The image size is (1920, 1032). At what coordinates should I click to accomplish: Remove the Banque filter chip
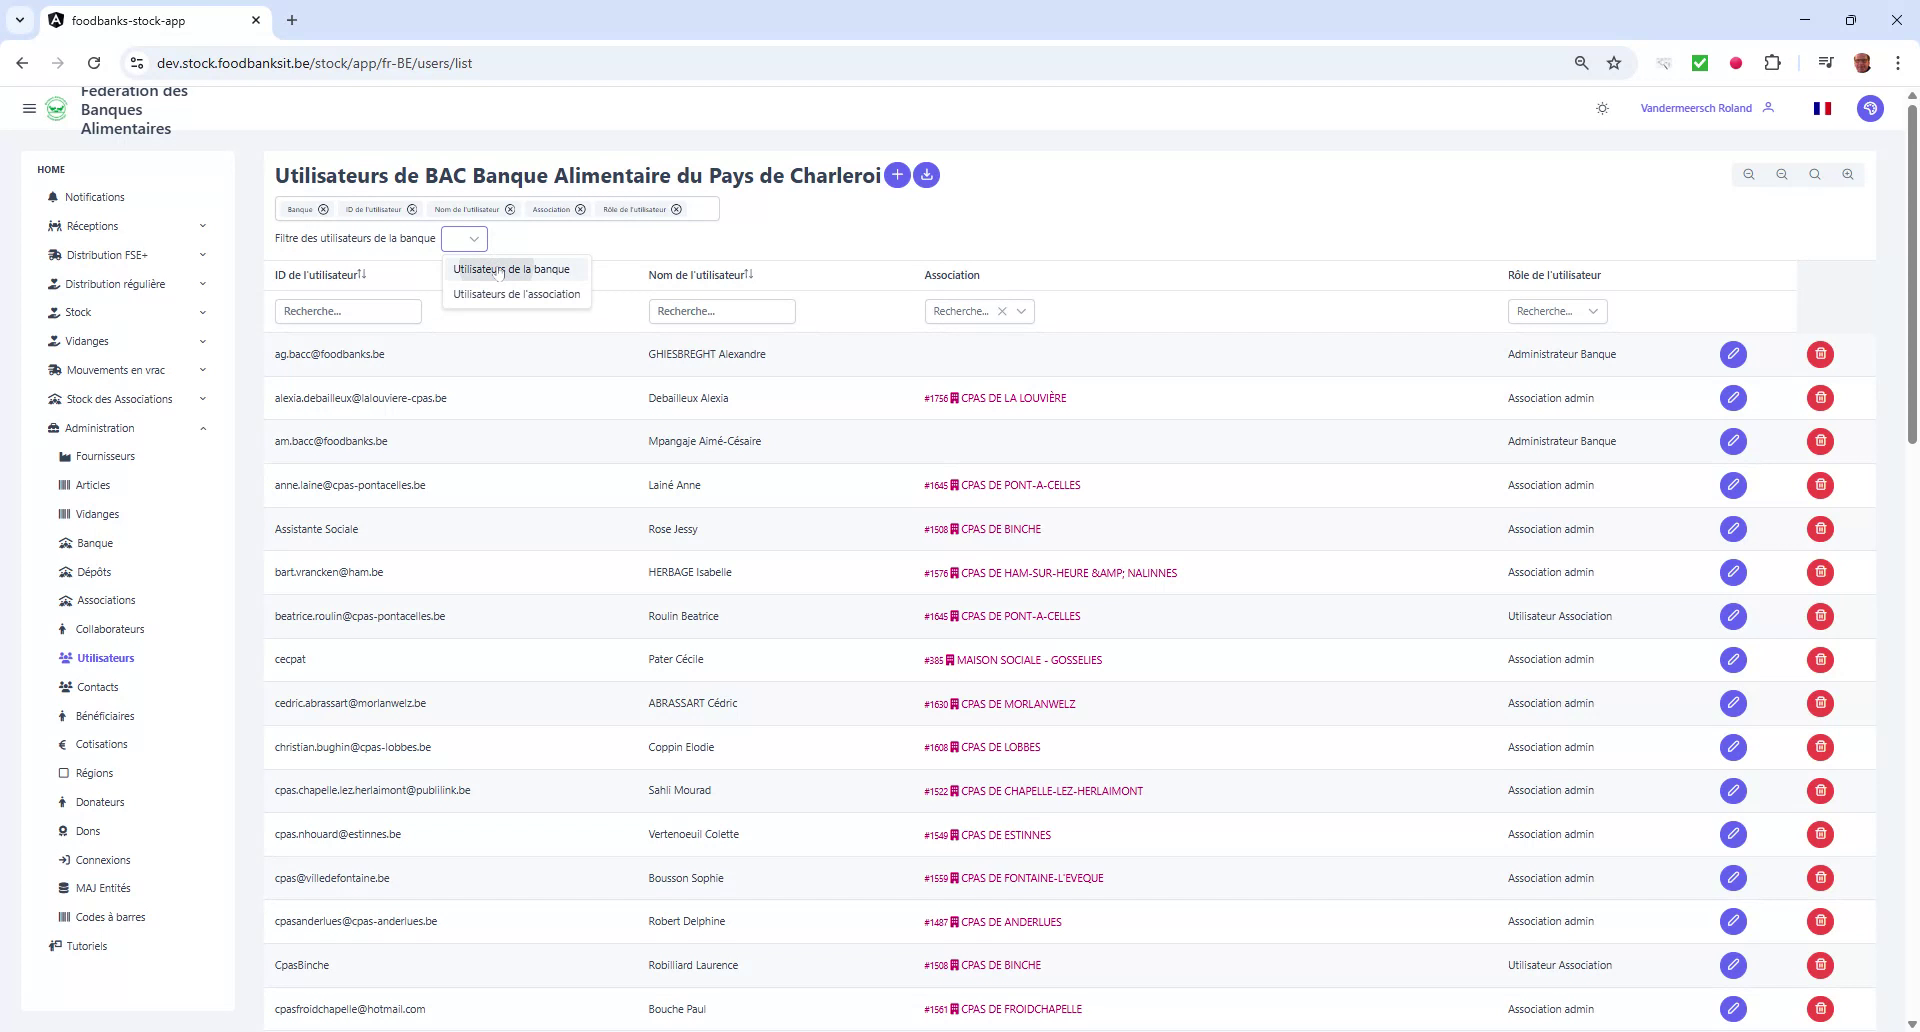(x=322, y=209)
